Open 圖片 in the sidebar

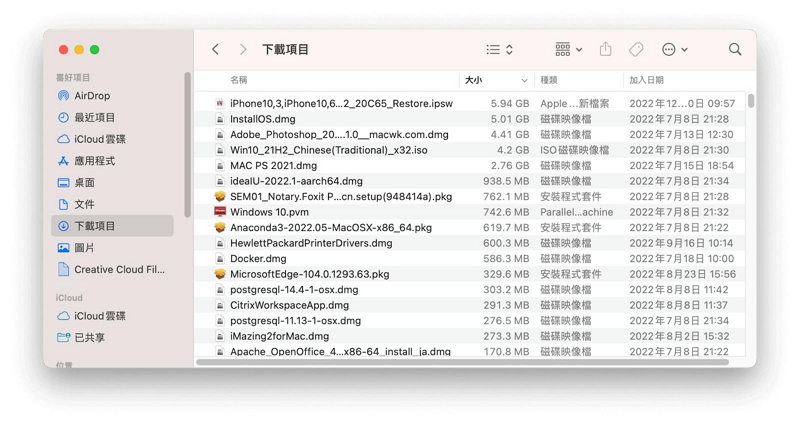[x=112, y=247]
